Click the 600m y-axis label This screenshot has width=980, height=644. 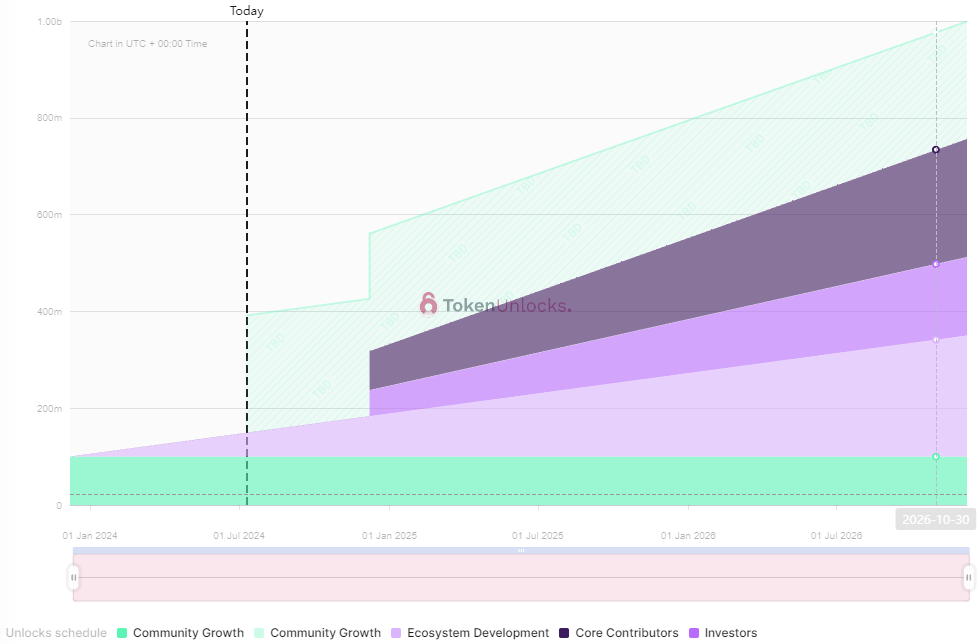pos(50,215)
